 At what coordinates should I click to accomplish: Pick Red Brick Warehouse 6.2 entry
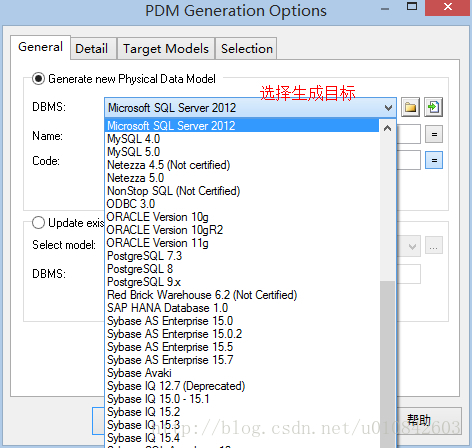coord(242,295)
